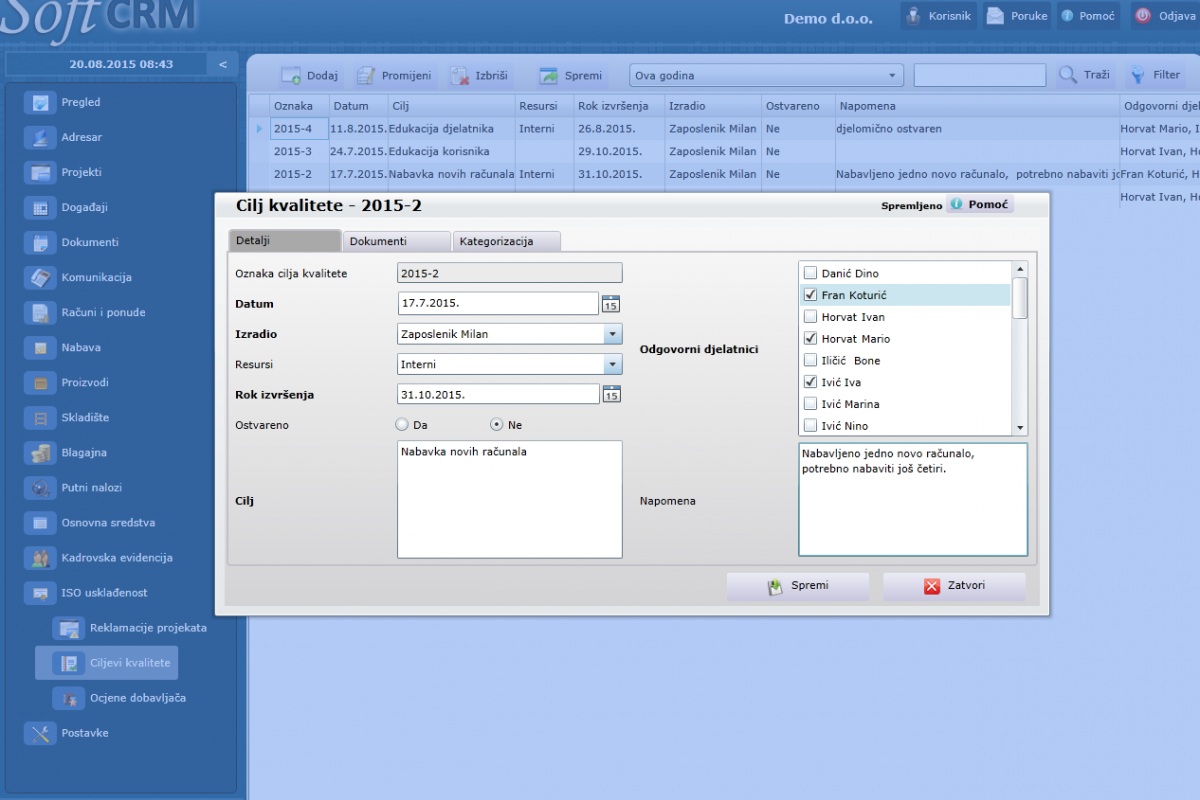Open the Pregled sidebar icon
This screenshot has width=1200, height=800.
41,102
